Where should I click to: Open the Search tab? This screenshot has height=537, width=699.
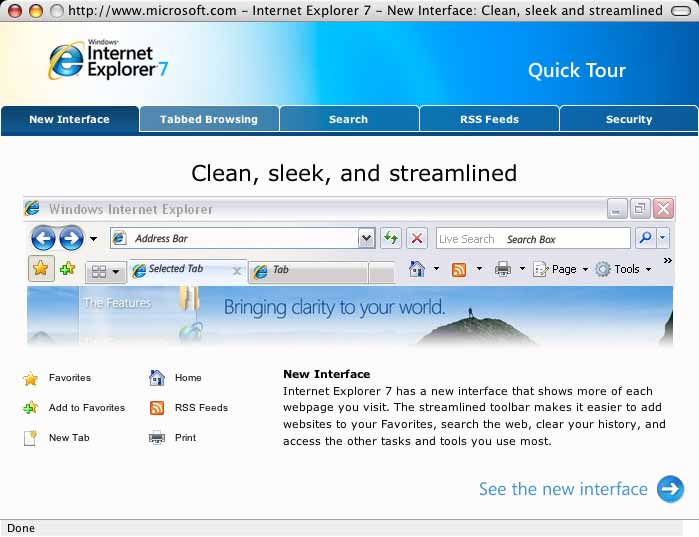pos(349,119)
